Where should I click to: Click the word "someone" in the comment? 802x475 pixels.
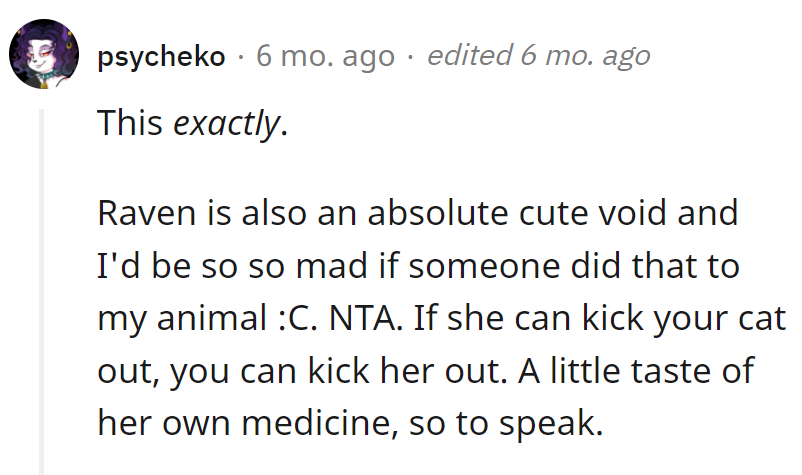(x=464, y=266)
